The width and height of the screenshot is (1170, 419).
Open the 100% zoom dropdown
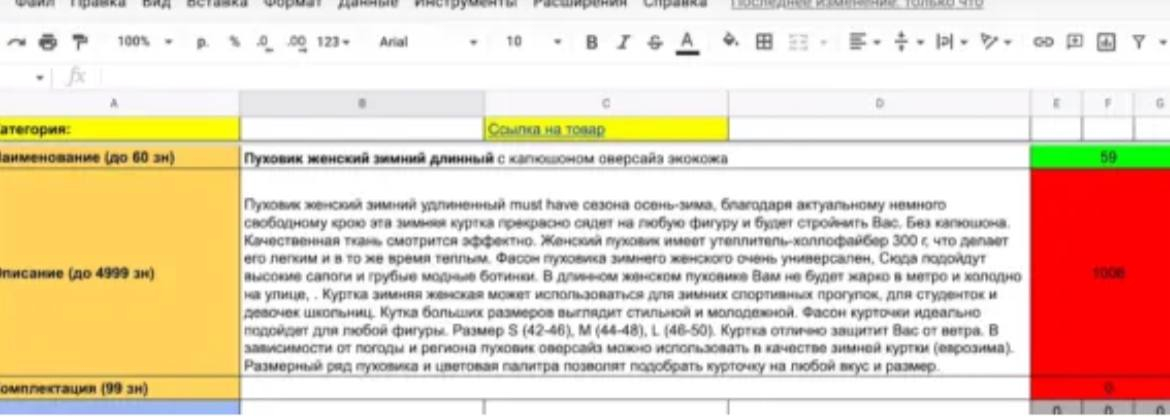[x=145, y=42]
